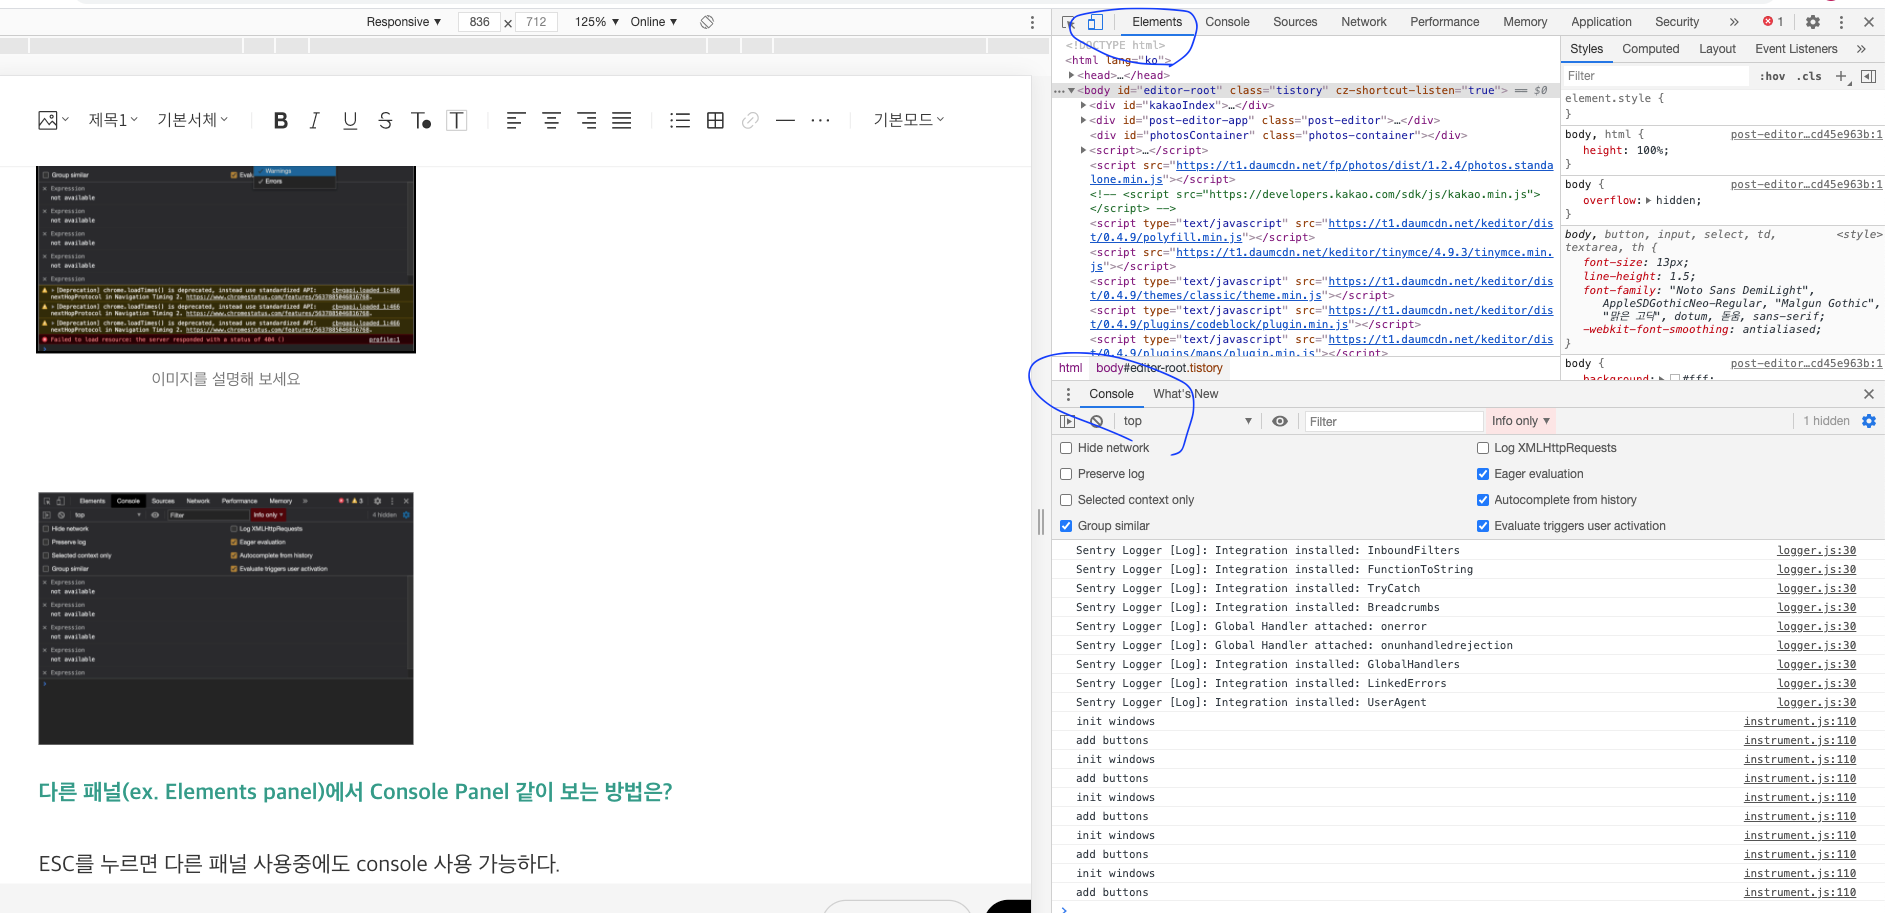The image size is (1885, 913).
Task: Open the Responsive device dropdown
Action: (404, 22)
